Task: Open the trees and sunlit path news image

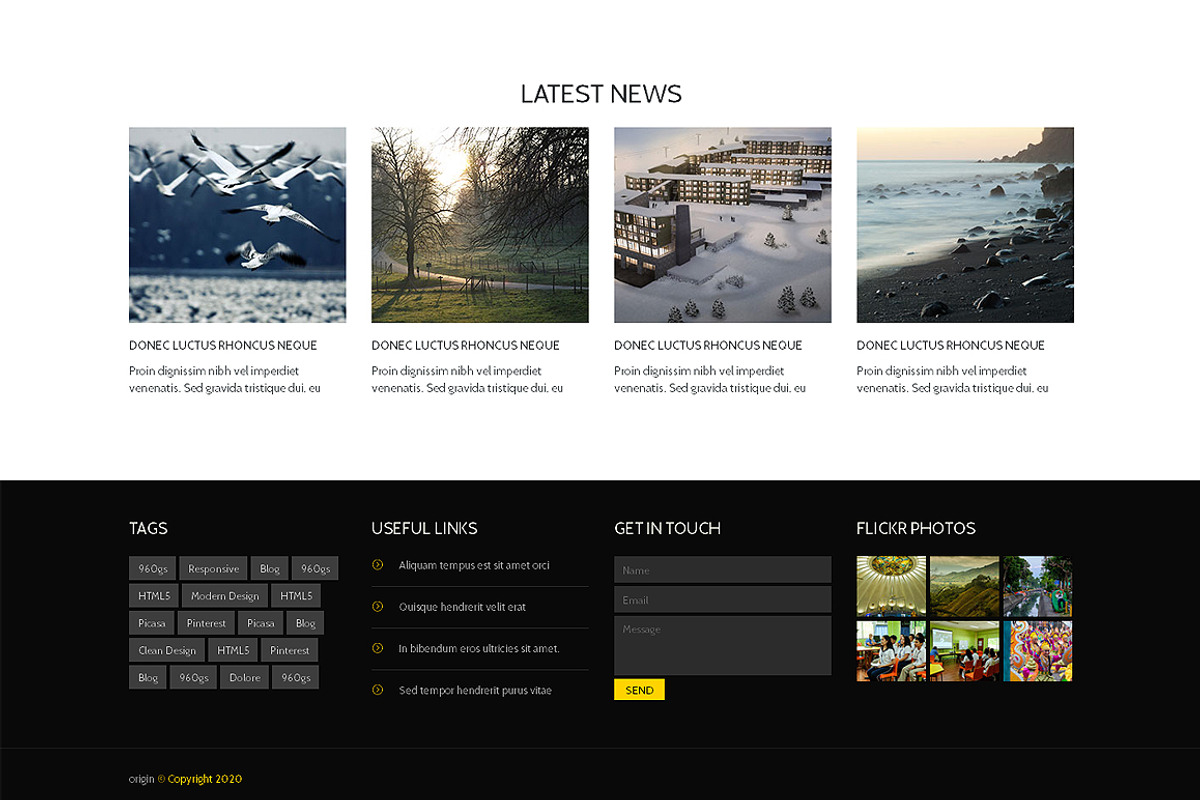Action: (x=480, y=225)
